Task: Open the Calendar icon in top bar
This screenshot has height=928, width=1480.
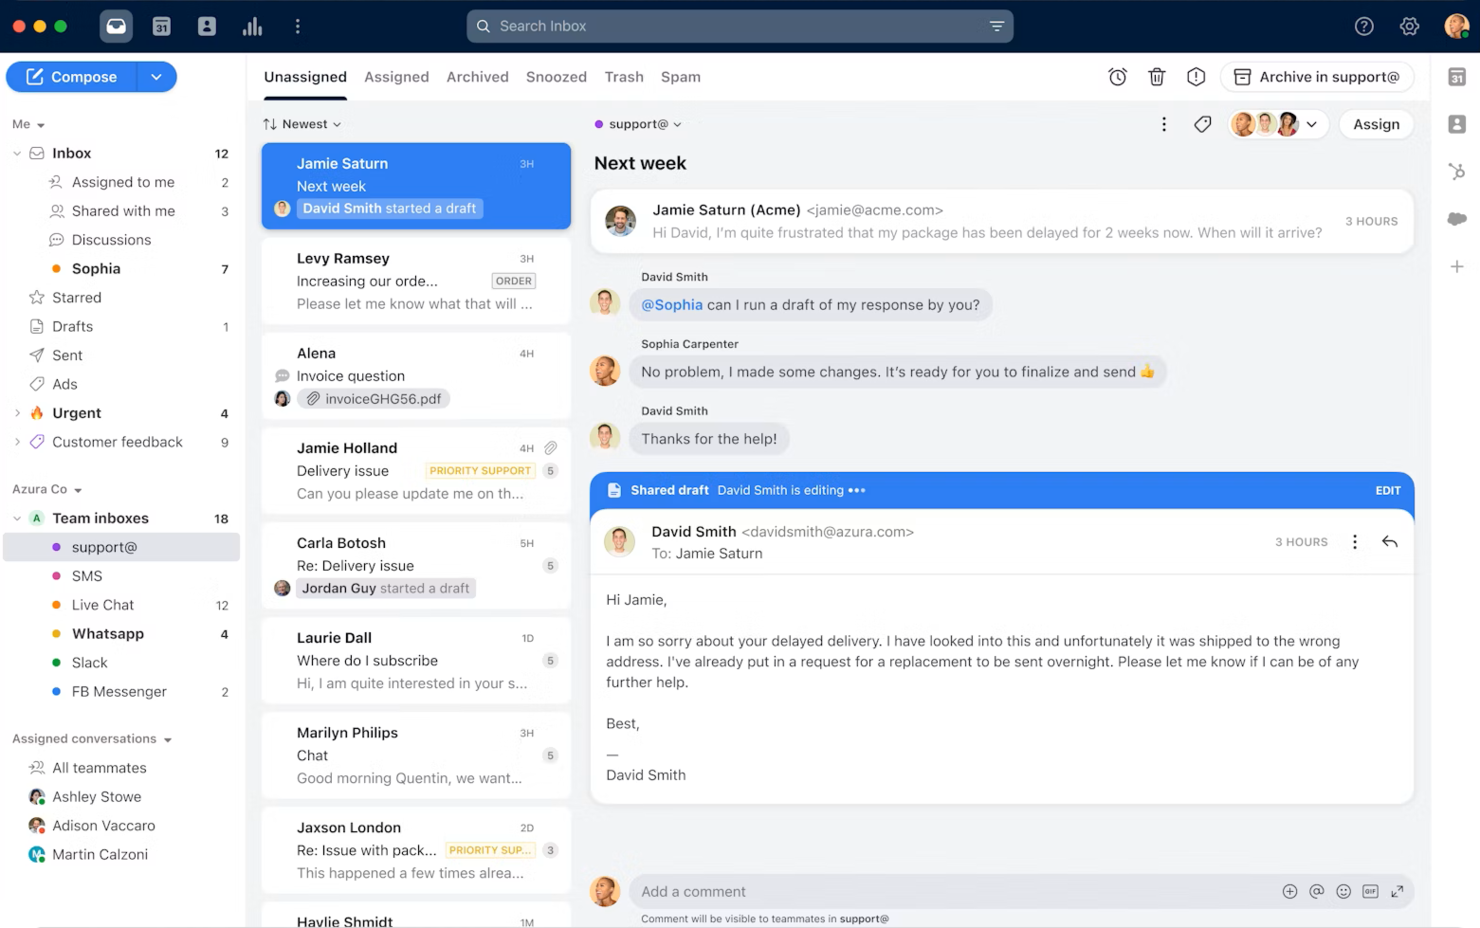Action: [x=161, y=26]
